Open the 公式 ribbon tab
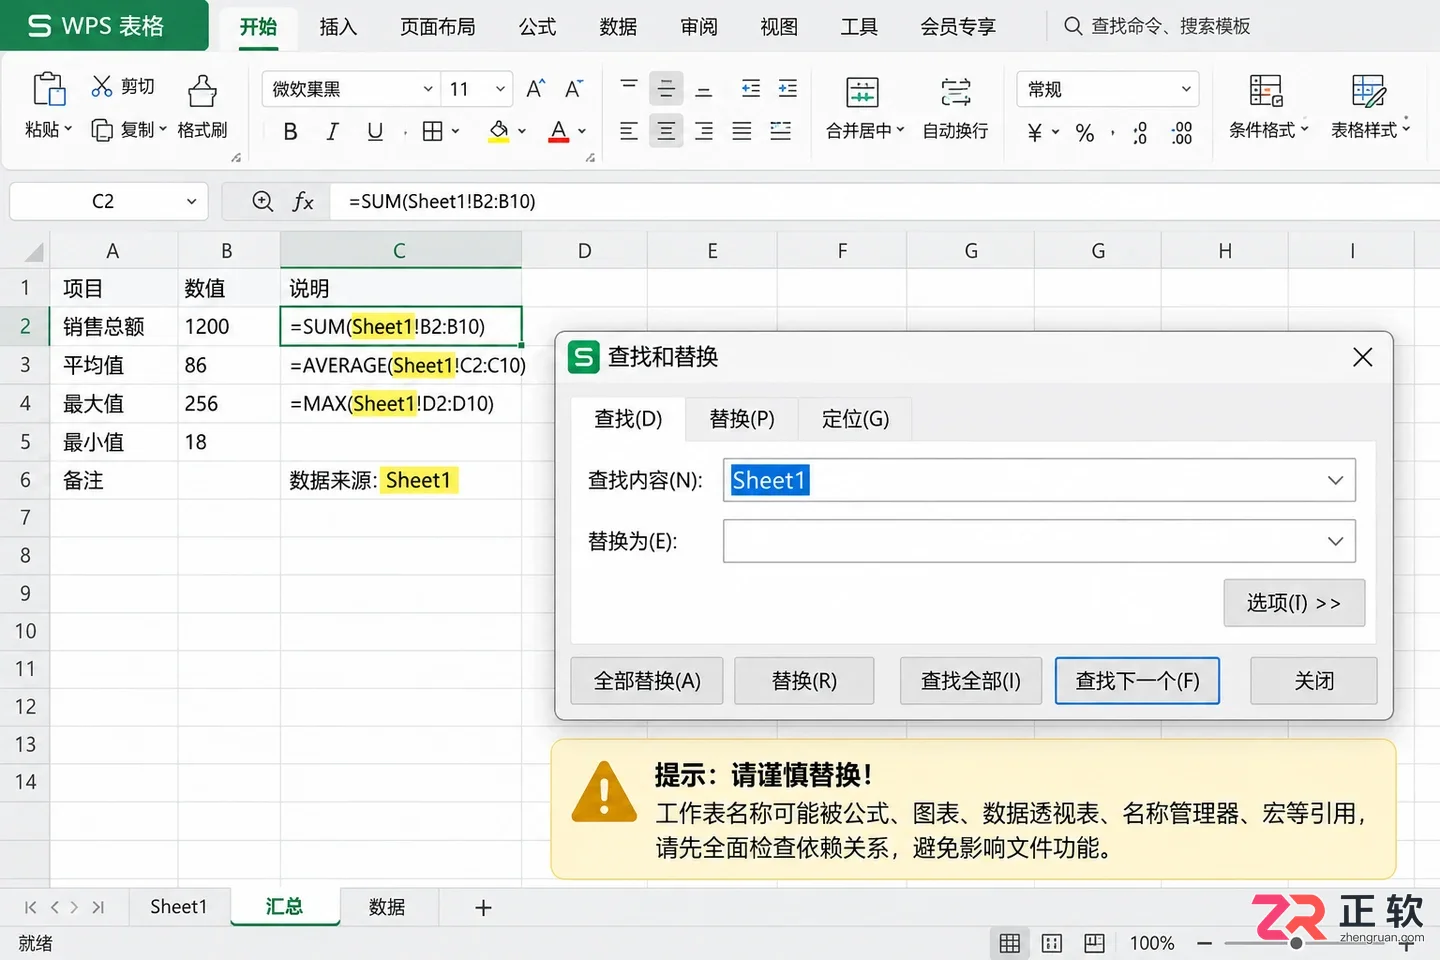 point(537,27)
